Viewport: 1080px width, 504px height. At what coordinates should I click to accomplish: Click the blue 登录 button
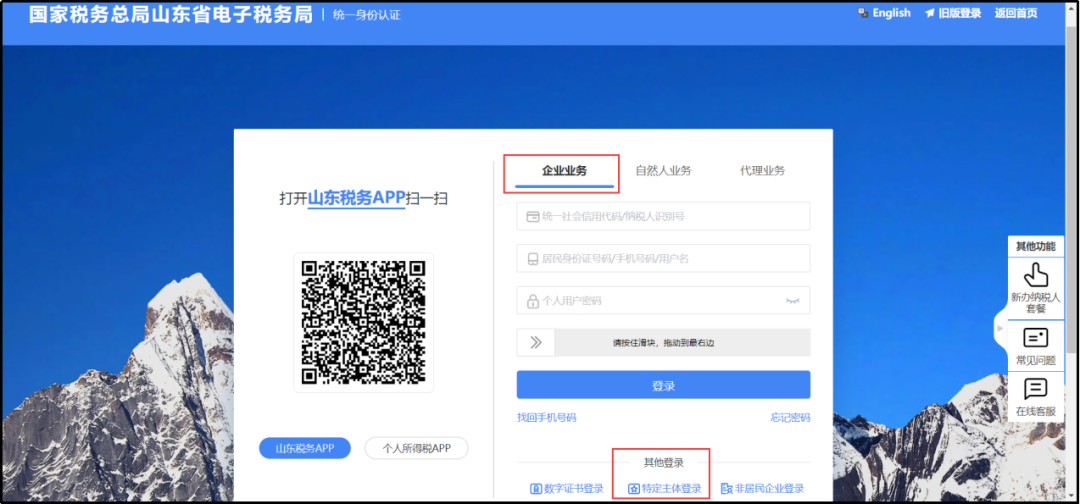pyautogui.click(x=663, y=385)
